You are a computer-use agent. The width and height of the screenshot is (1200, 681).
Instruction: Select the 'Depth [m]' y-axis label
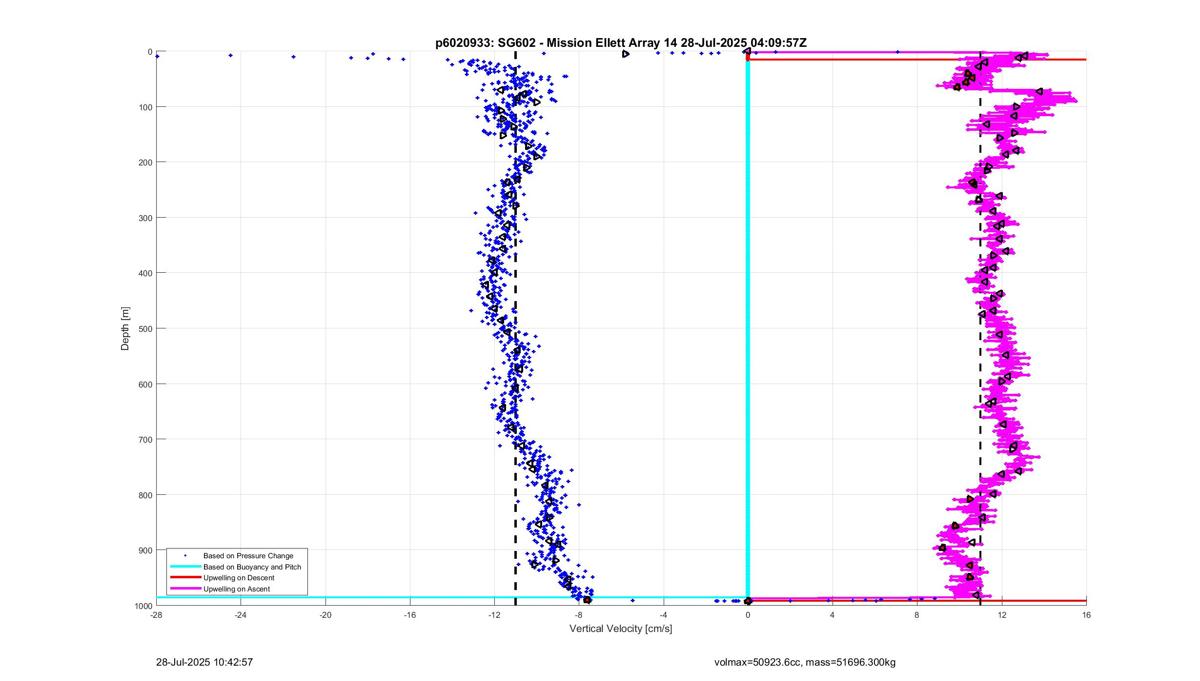point(125,328)
